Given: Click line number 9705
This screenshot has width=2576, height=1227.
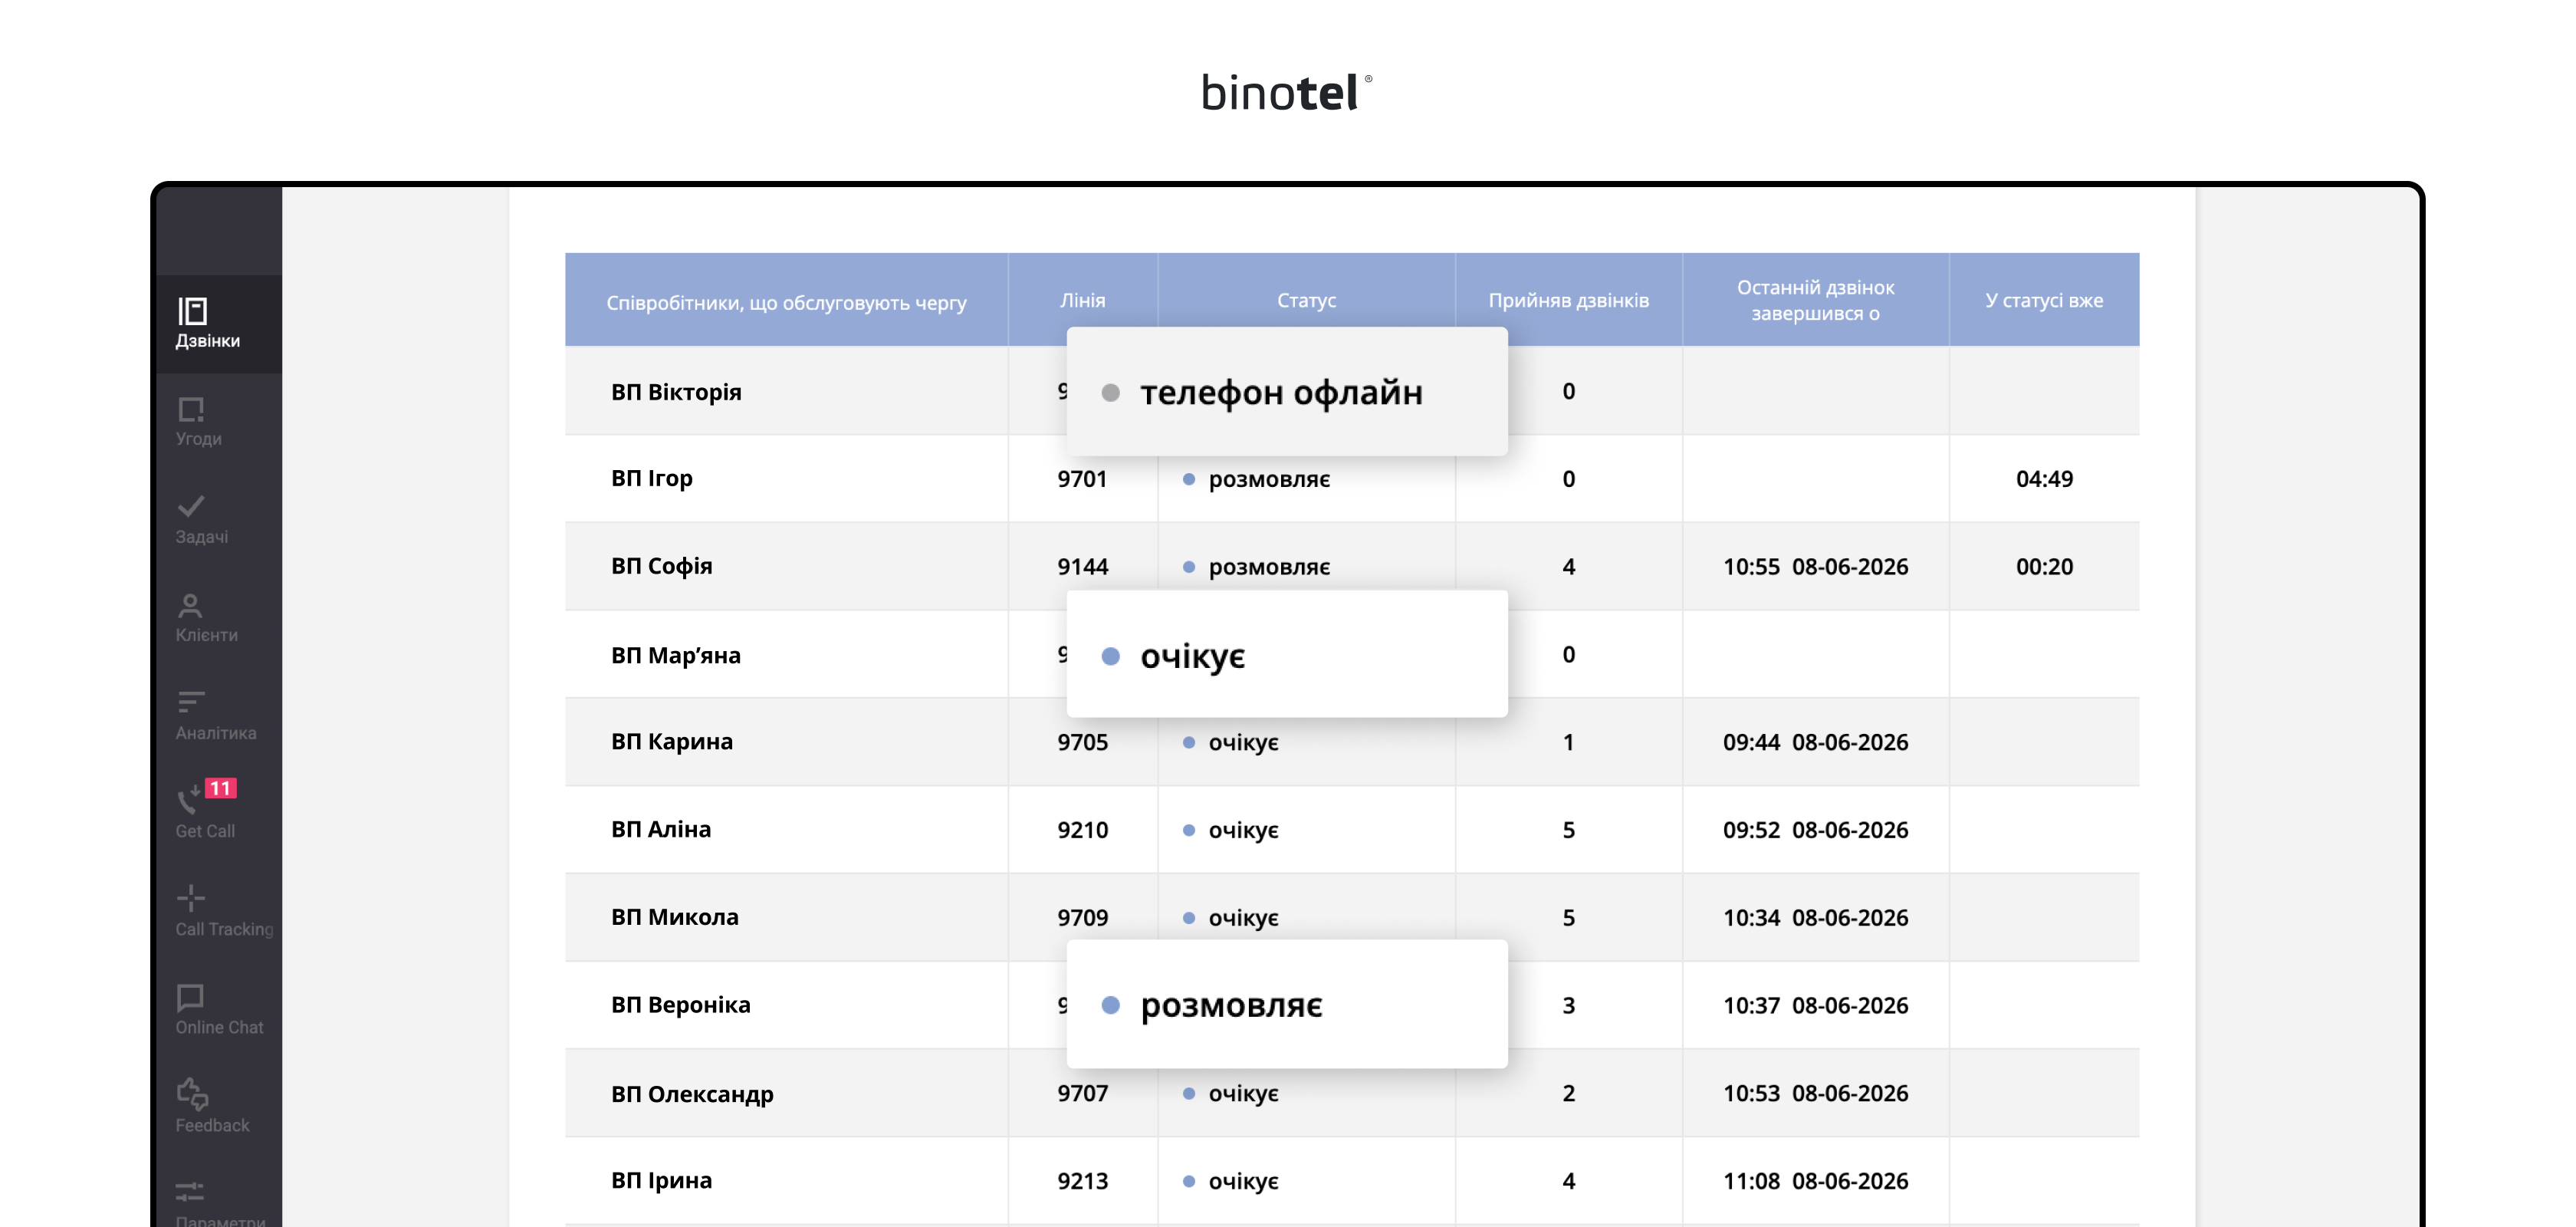Looking at the screenshot, I should click(x=1083, y=742).
